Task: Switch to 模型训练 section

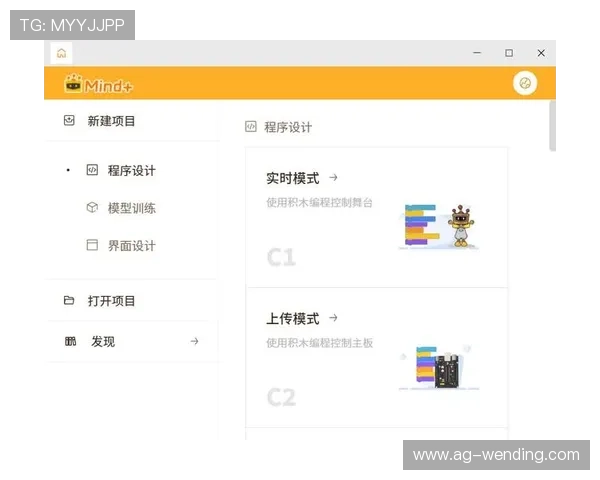Action: pos(132,208)
